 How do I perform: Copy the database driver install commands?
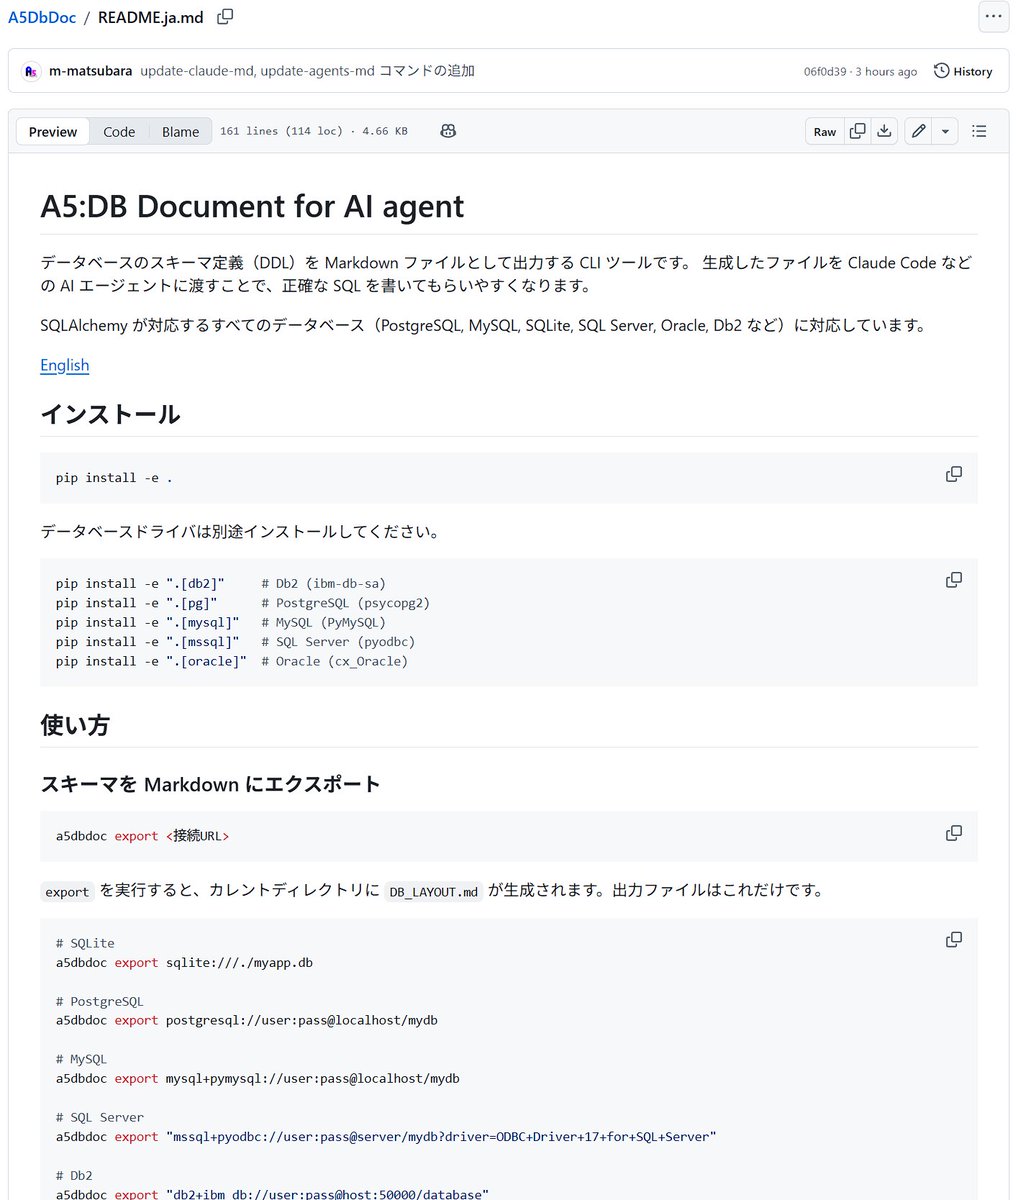(954, 580)
